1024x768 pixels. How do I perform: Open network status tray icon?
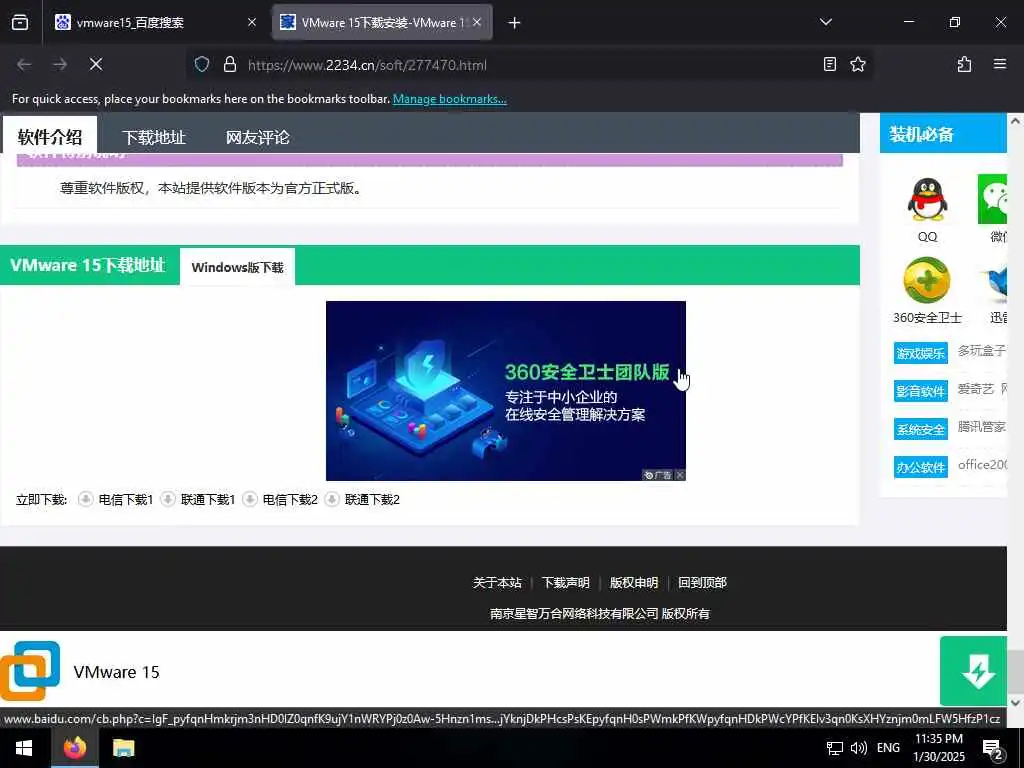tap(834, 748)
